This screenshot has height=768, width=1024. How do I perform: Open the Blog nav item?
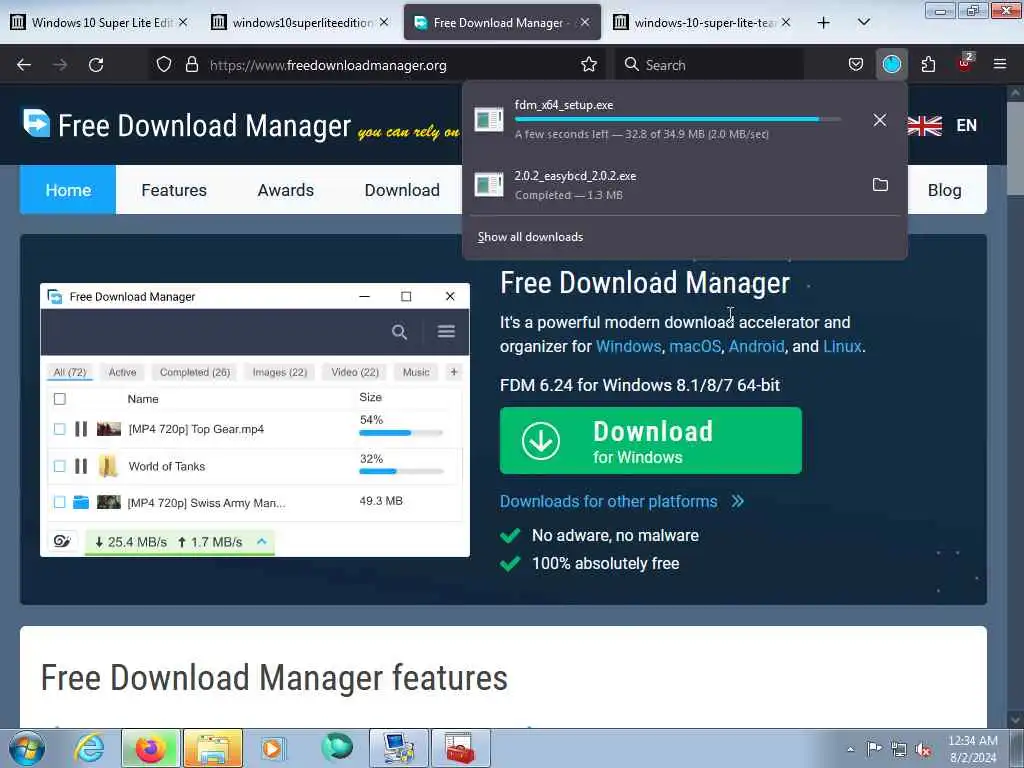pyautogui.click(x=944, y=190)
